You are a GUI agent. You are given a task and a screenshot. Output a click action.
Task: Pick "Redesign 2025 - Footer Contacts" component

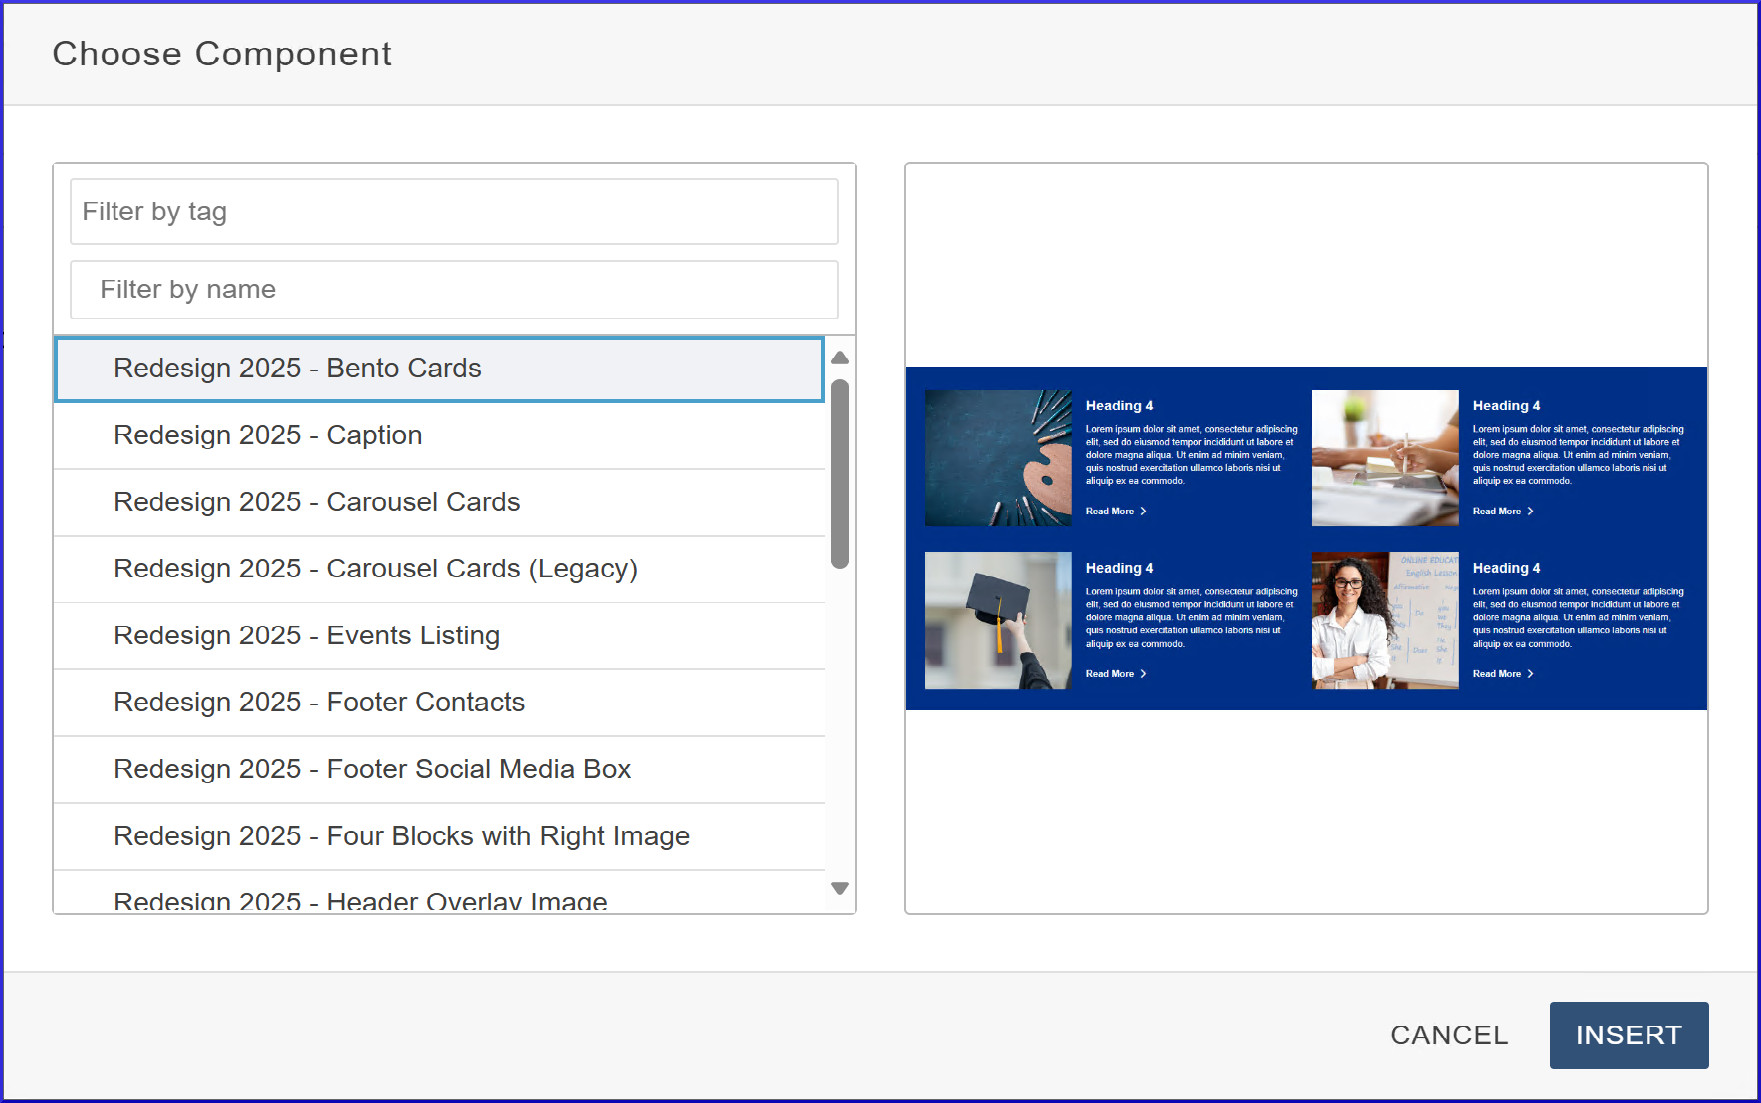(319, 703)
